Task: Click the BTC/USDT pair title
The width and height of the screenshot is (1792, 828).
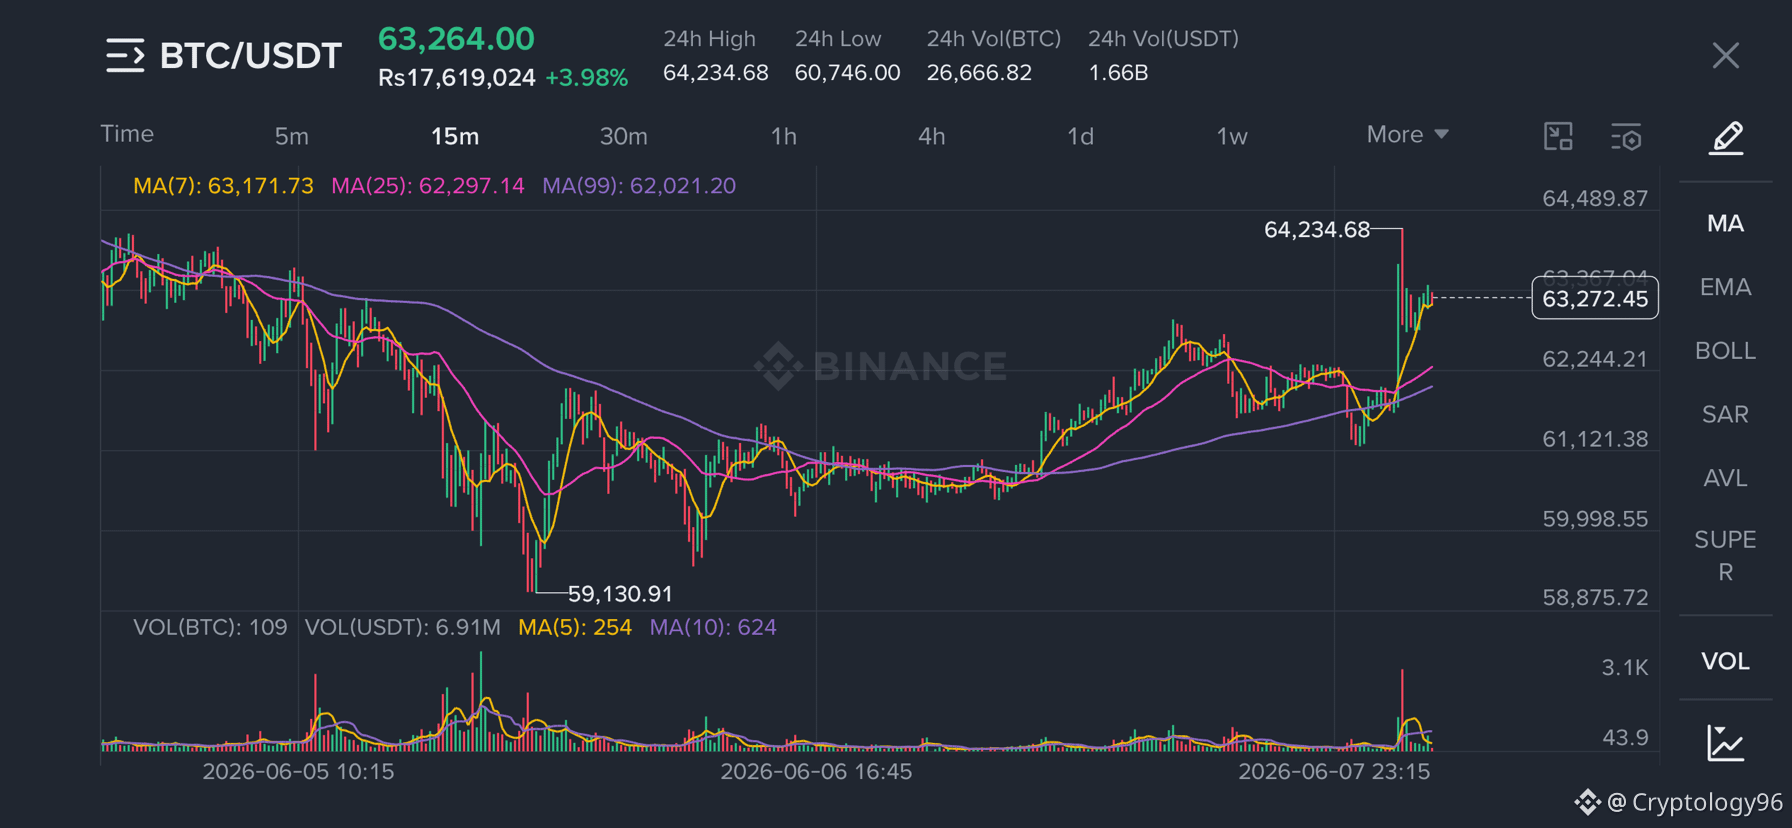Action: tap(251, 56)
